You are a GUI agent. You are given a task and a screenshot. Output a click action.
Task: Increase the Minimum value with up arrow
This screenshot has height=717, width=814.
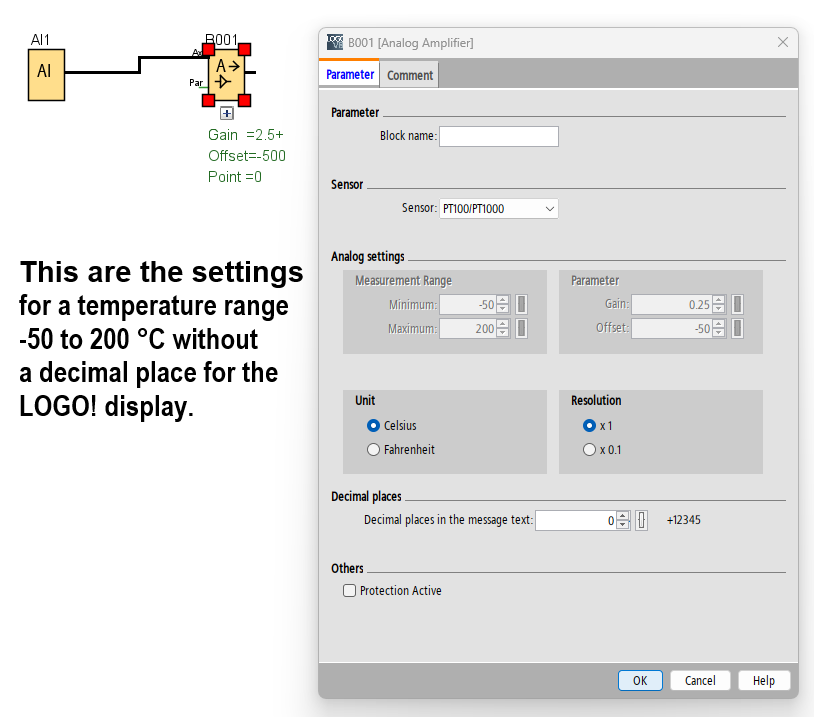pos(503,300)
